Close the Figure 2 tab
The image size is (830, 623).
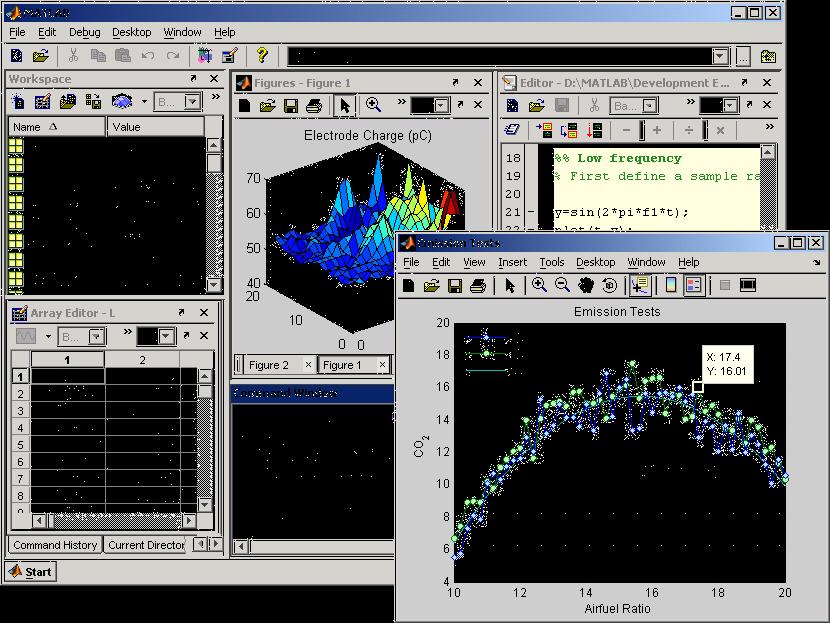(x=308, y=365)
